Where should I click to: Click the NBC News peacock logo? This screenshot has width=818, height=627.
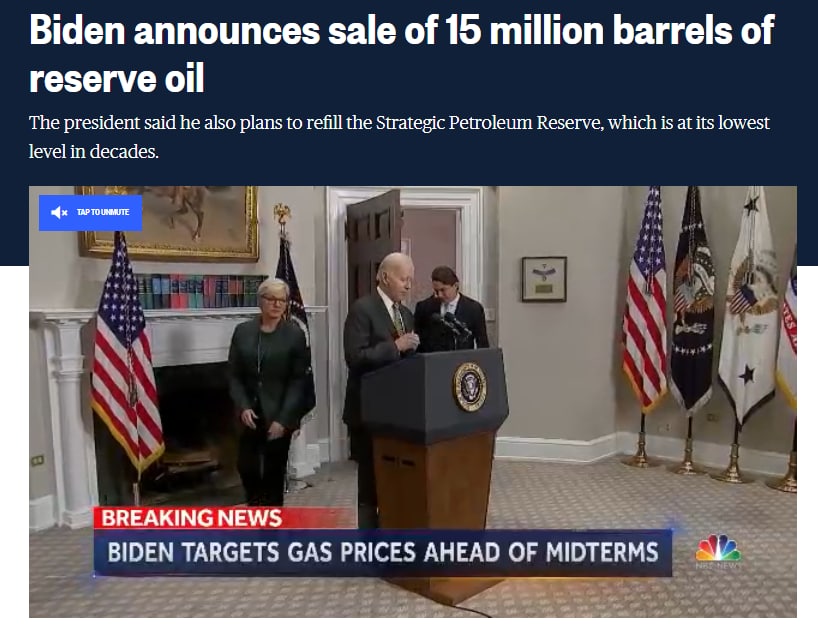718,551
